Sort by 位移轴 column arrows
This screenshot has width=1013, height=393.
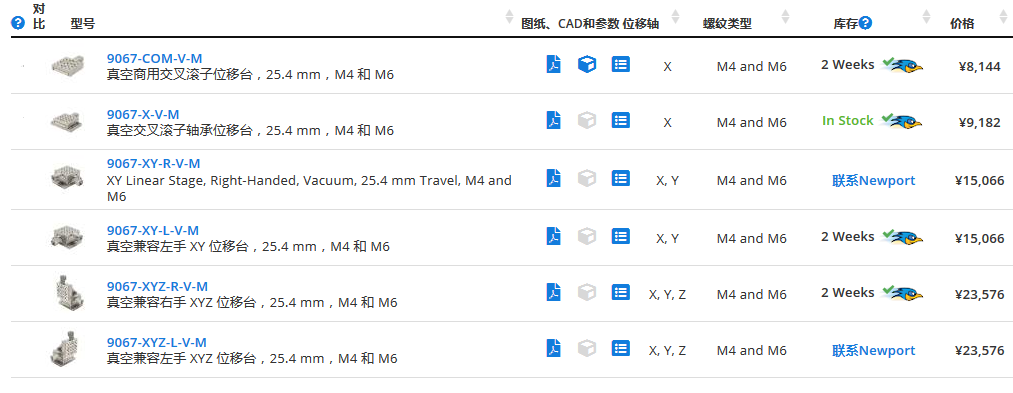[x=676, y=17]
